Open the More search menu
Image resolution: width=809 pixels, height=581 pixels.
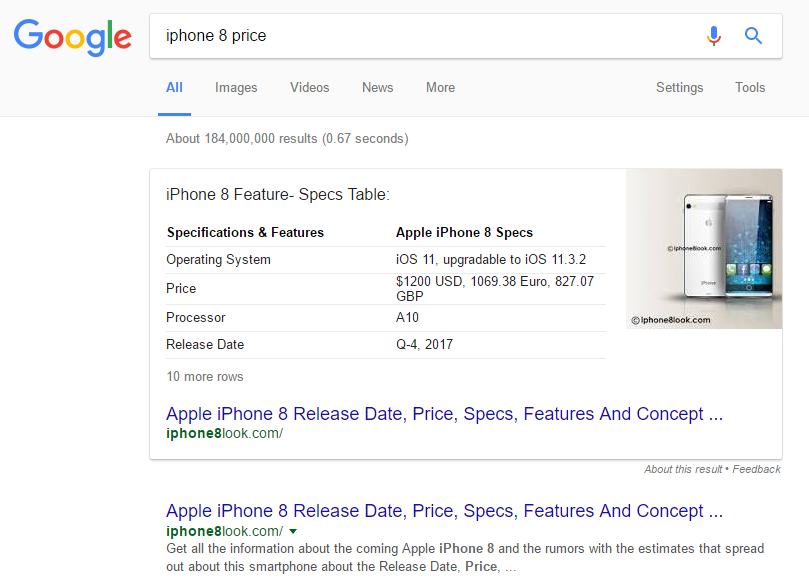(x=441, y=88)
